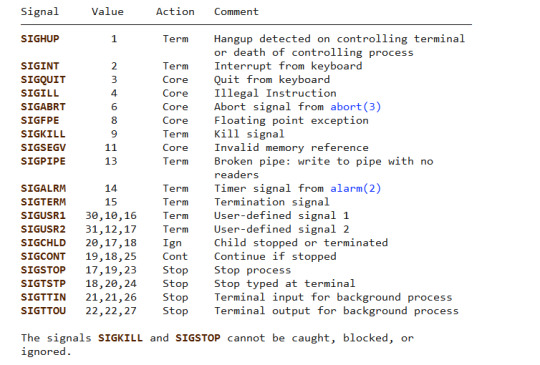Click the SIGCHLD signal name
This screenshot has width=540, height=365.
tap(43, 243)
